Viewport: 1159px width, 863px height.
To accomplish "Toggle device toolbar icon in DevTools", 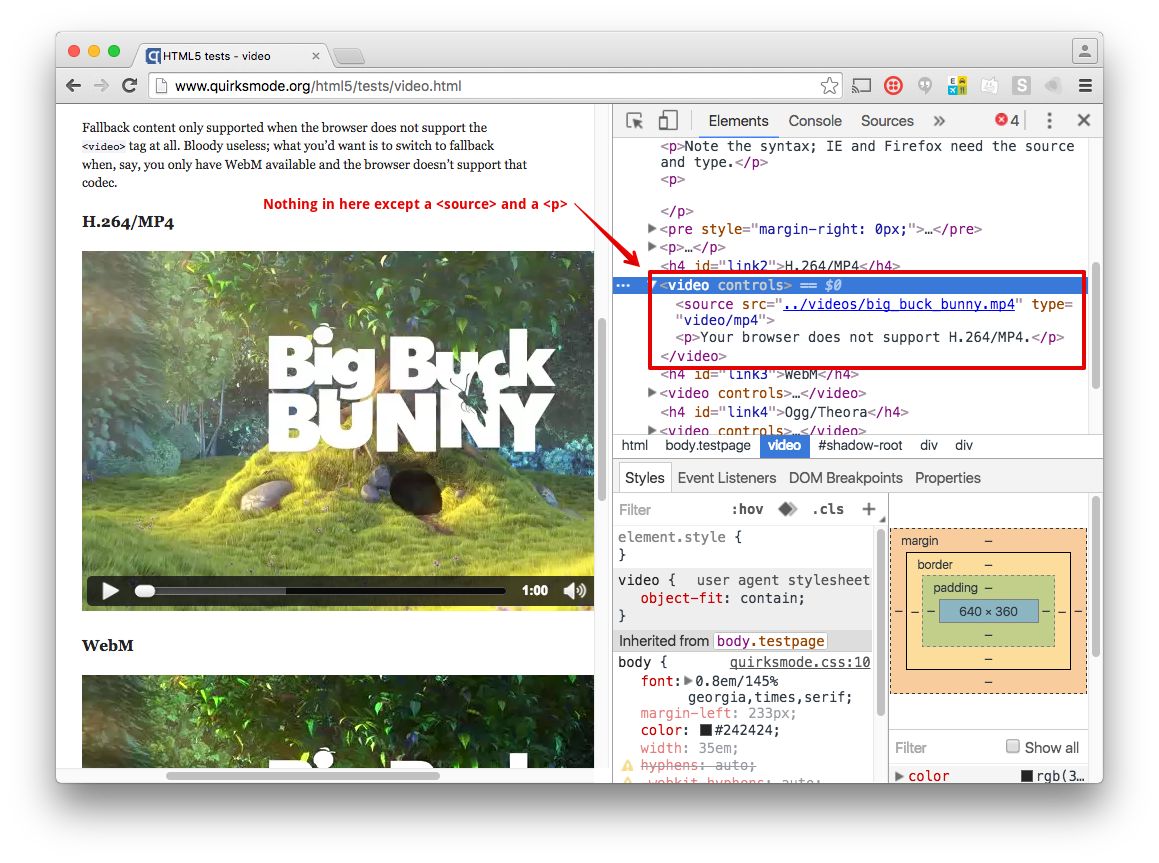I will [668, 120].
